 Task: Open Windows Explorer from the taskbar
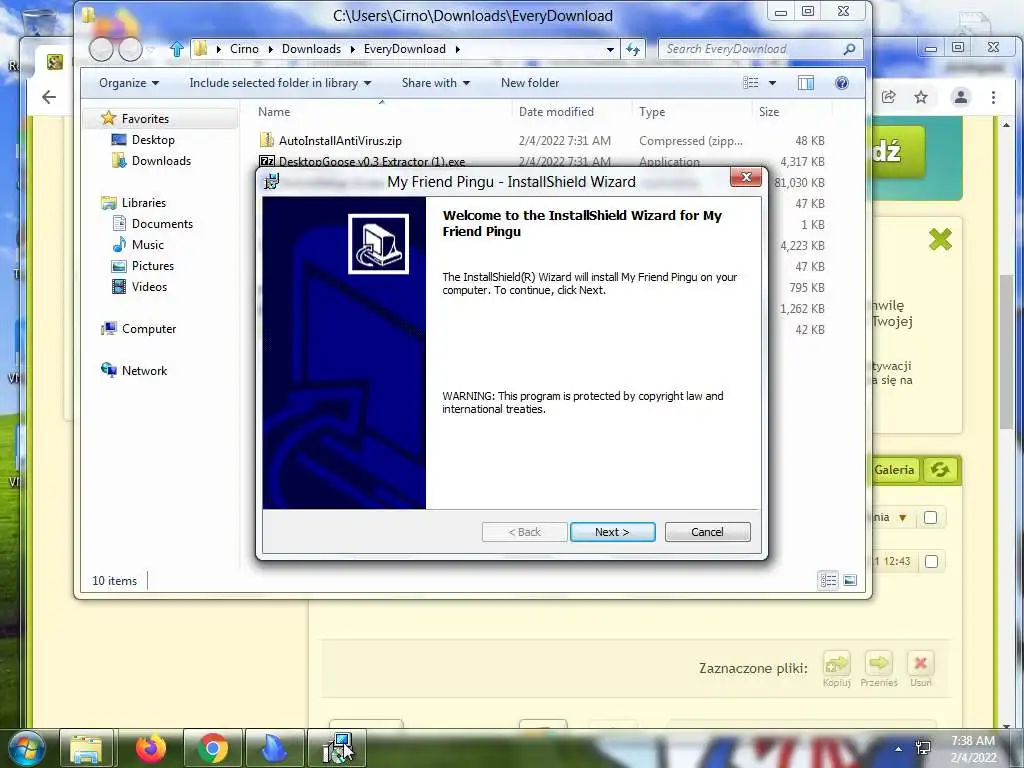(86, 748)
